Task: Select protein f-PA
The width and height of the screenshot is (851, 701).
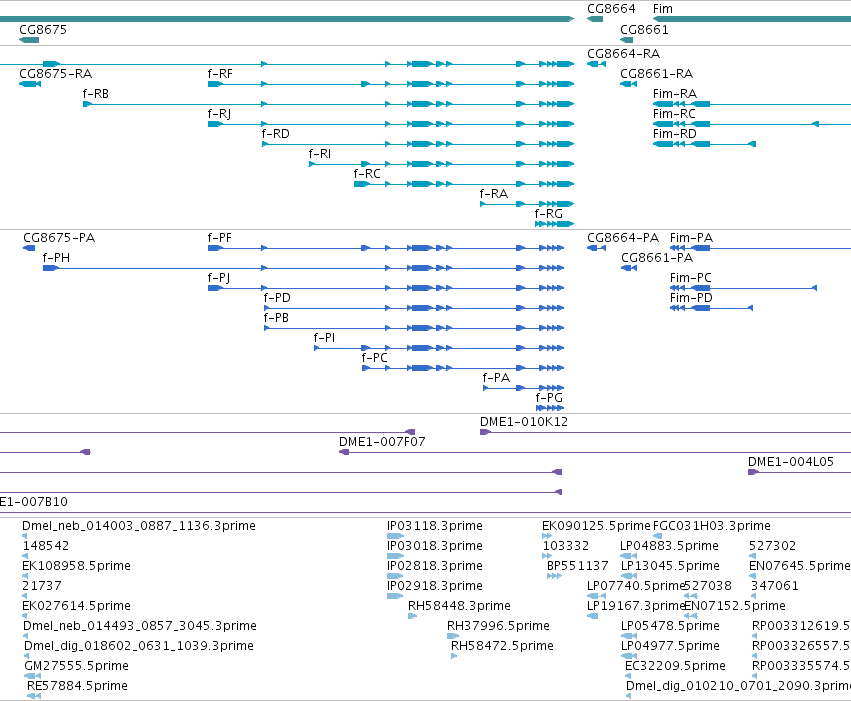Action: (496, 378)
